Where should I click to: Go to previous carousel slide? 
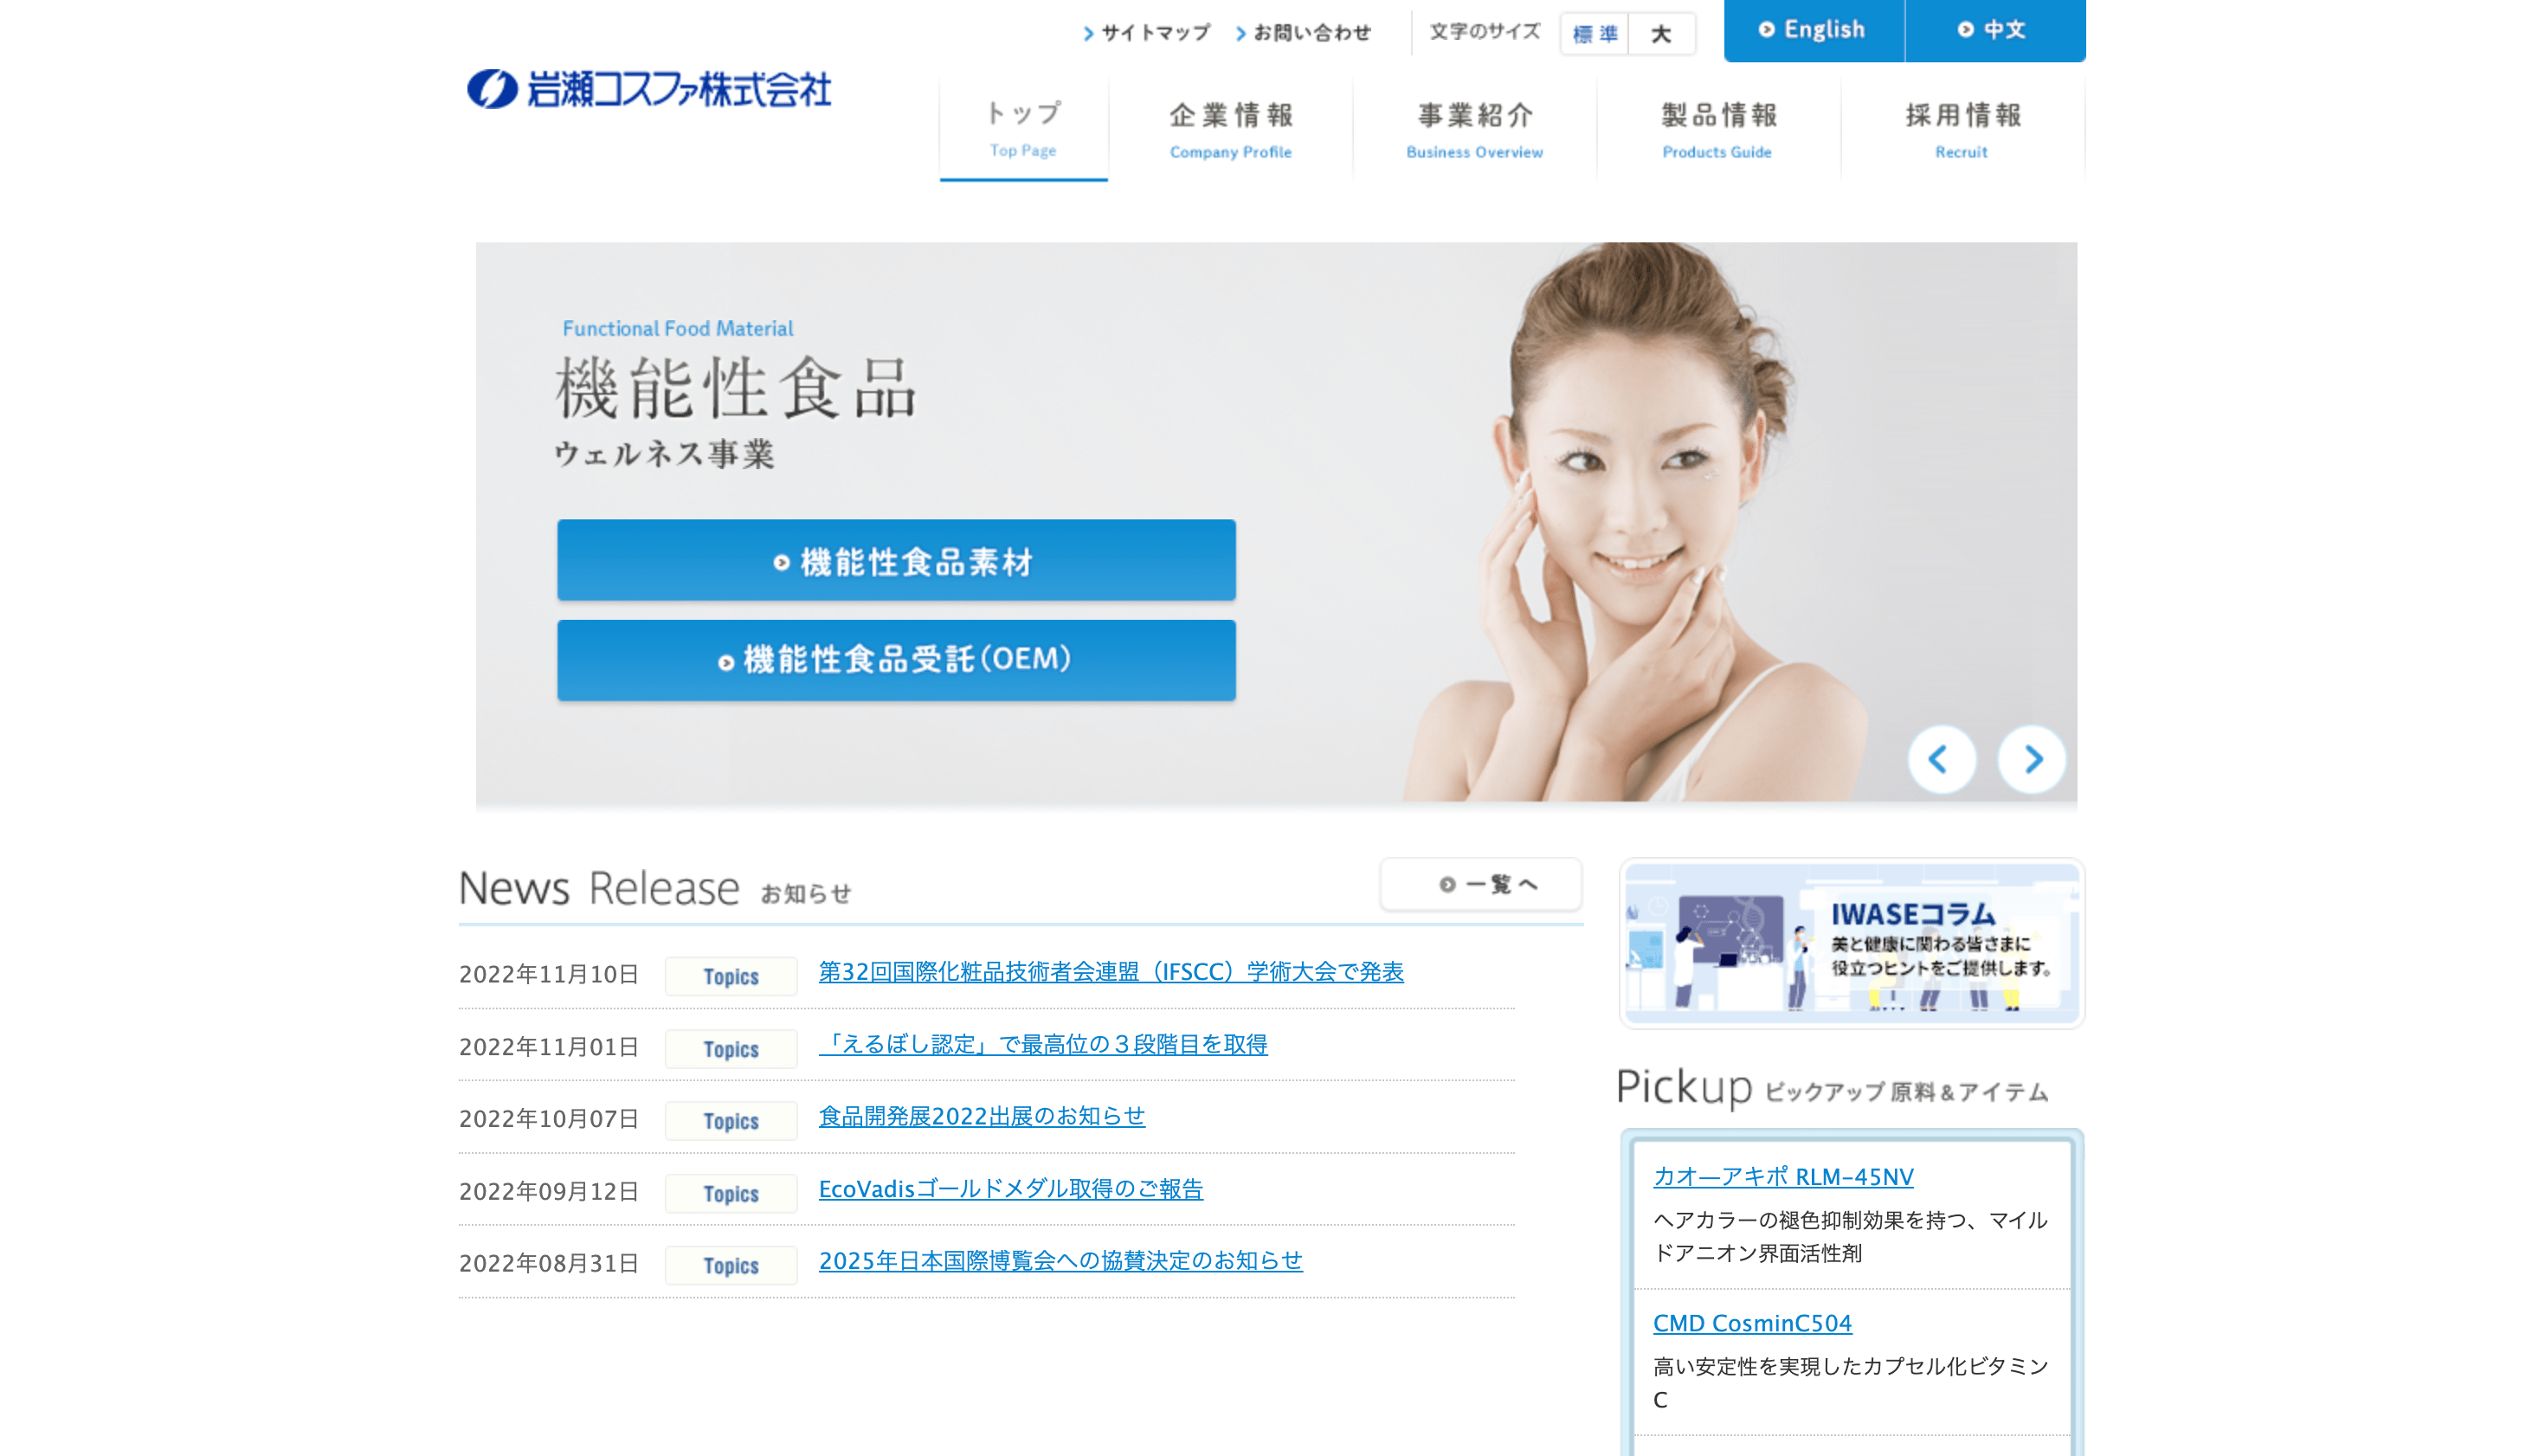[x=1940, y=759]
